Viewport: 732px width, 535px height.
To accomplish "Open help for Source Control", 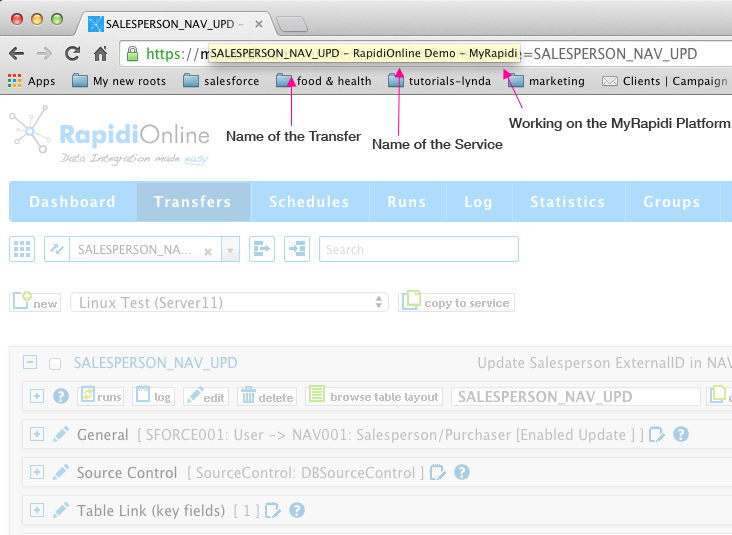I will coord(462,472).
